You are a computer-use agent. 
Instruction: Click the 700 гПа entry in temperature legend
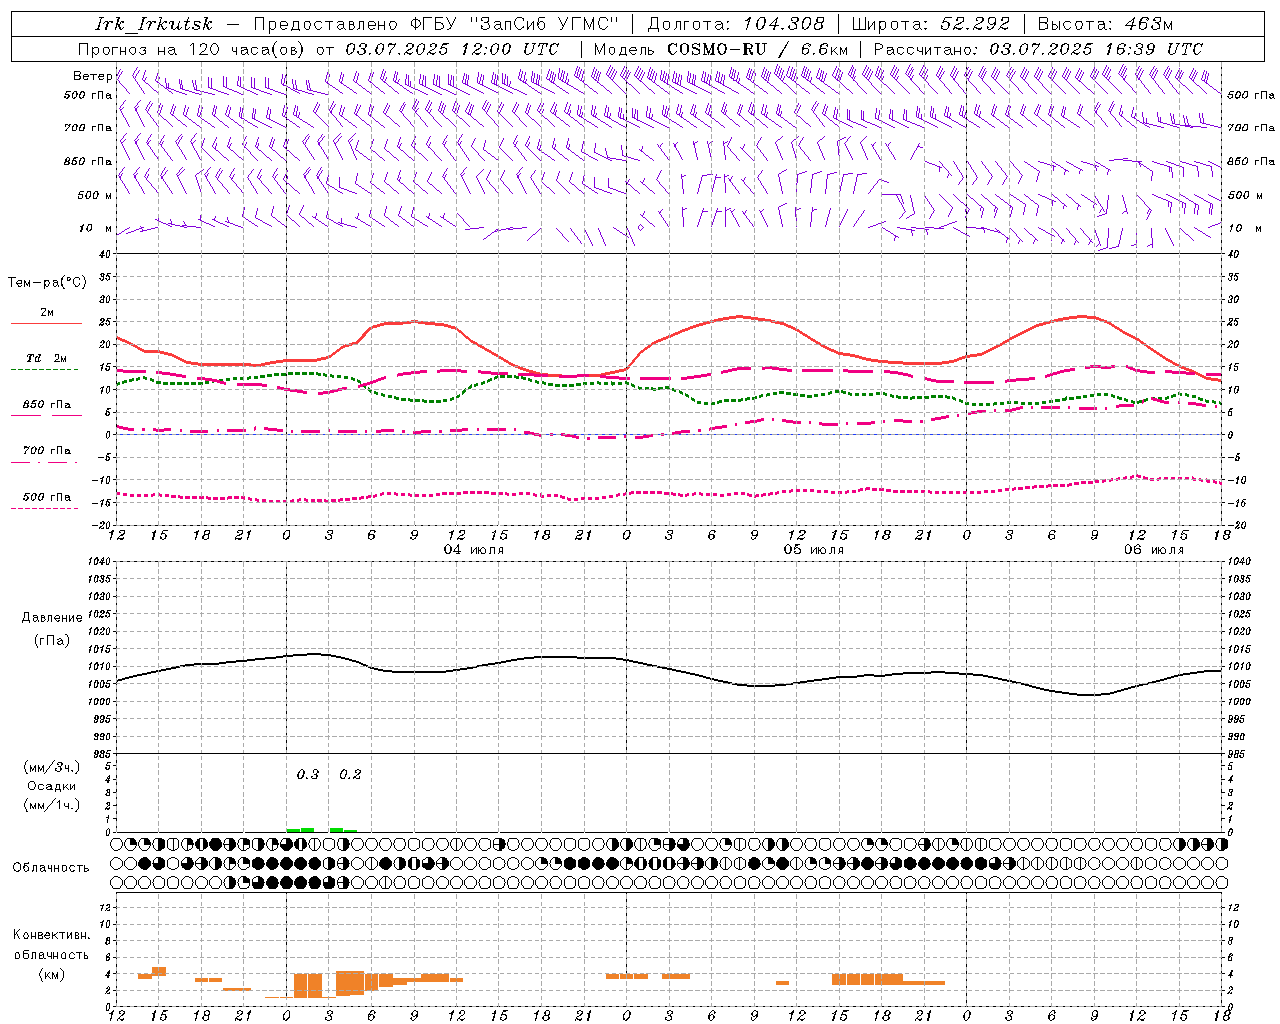click(x=46, y=451)
